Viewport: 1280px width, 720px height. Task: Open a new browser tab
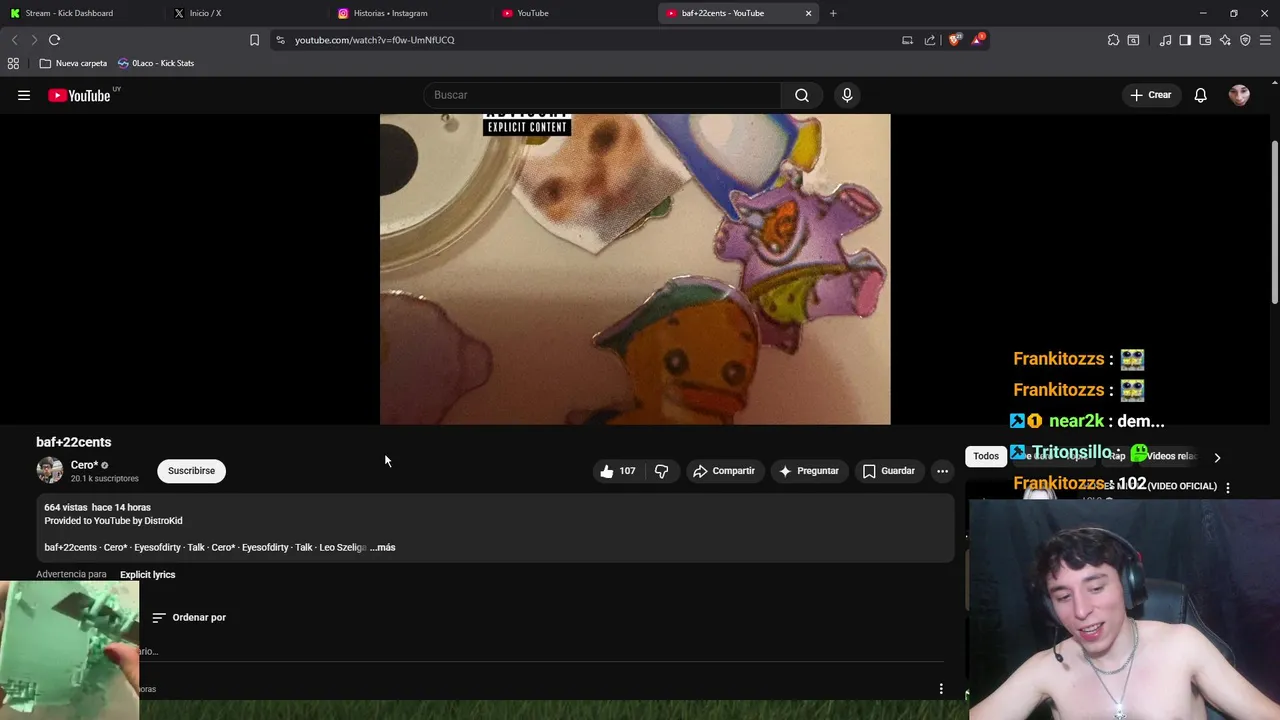[833, 13]
